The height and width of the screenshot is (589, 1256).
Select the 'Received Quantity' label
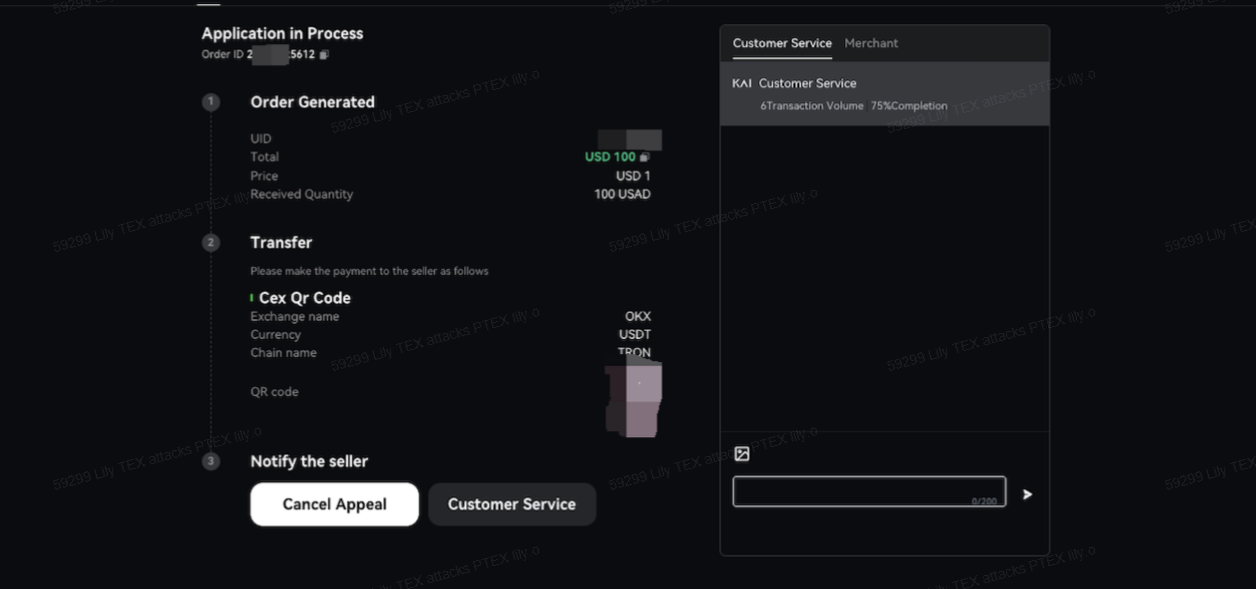pos(301,194)
